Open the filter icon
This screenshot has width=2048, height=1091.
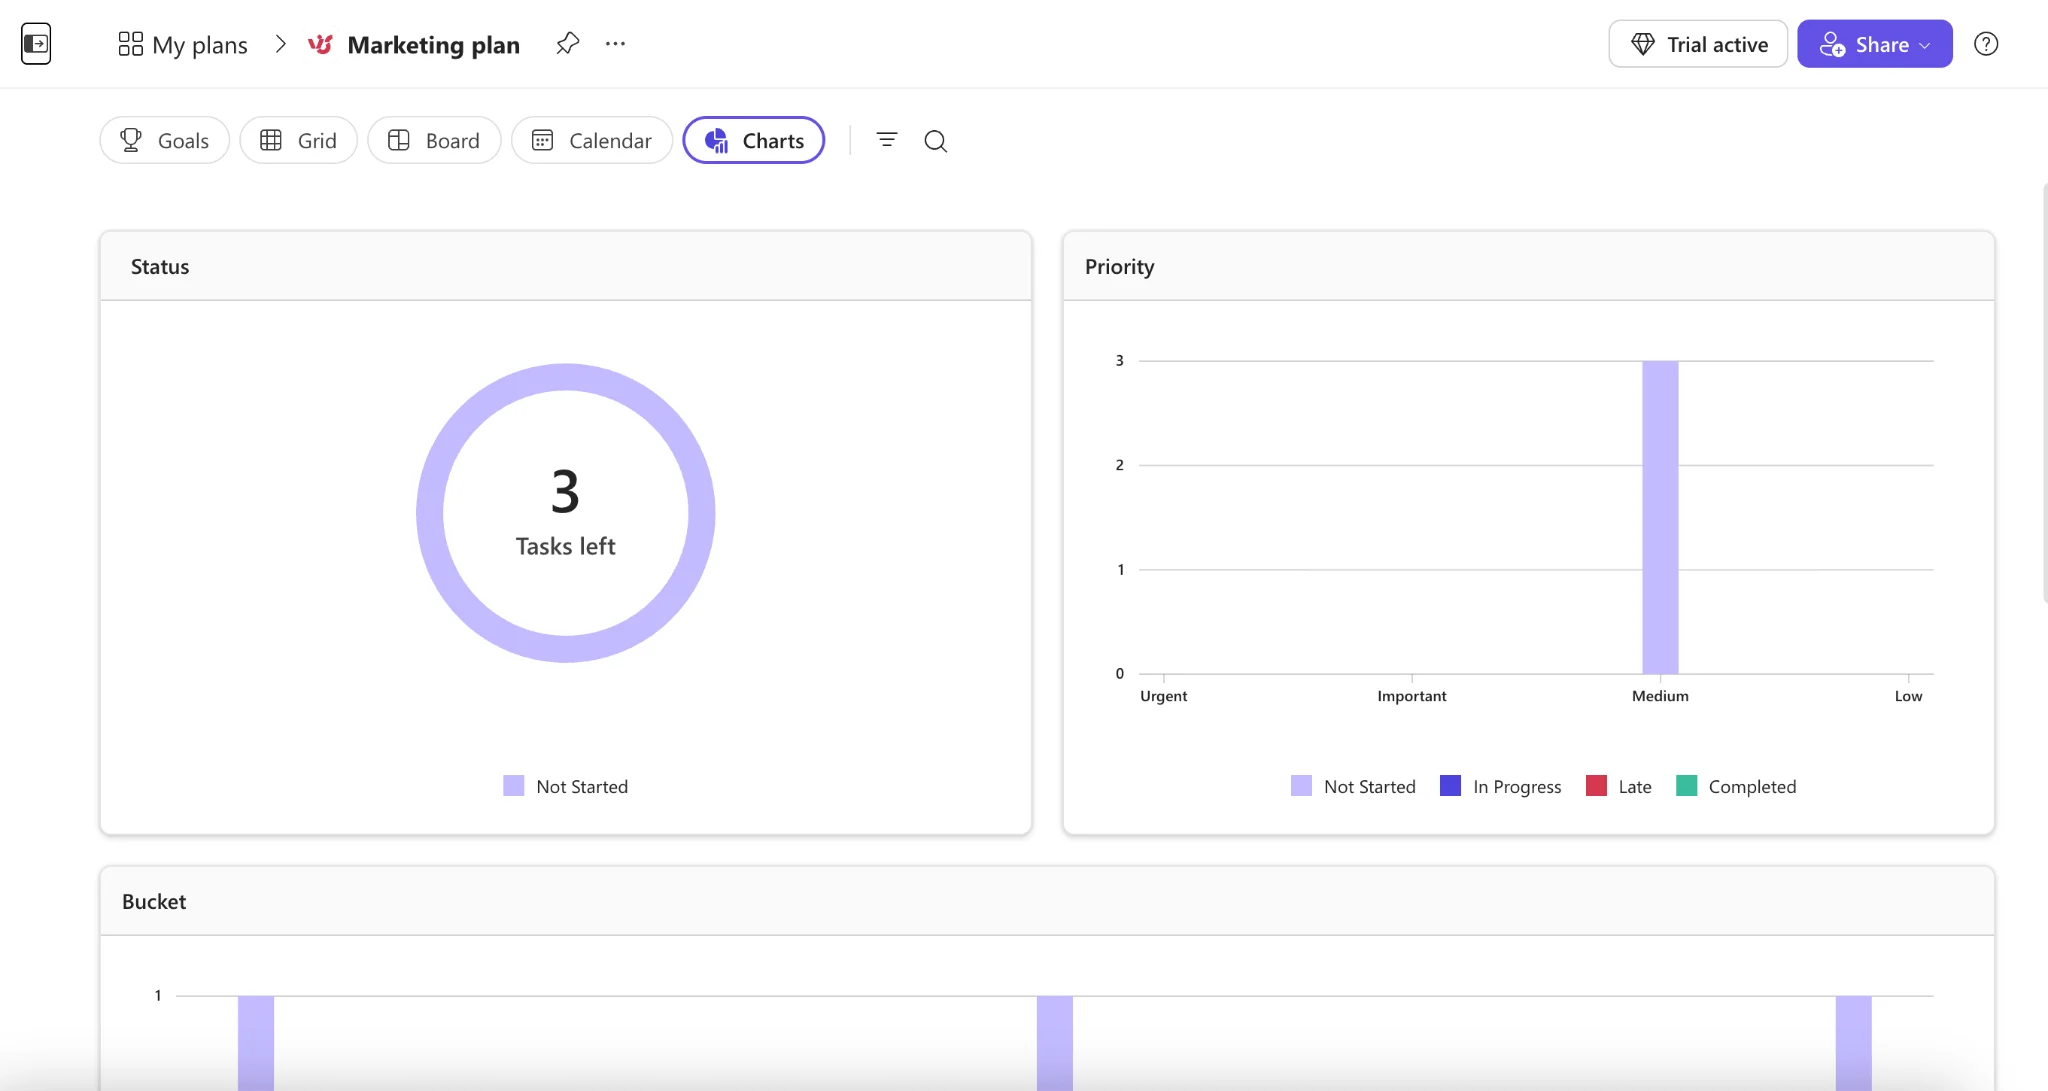[887, 140]
